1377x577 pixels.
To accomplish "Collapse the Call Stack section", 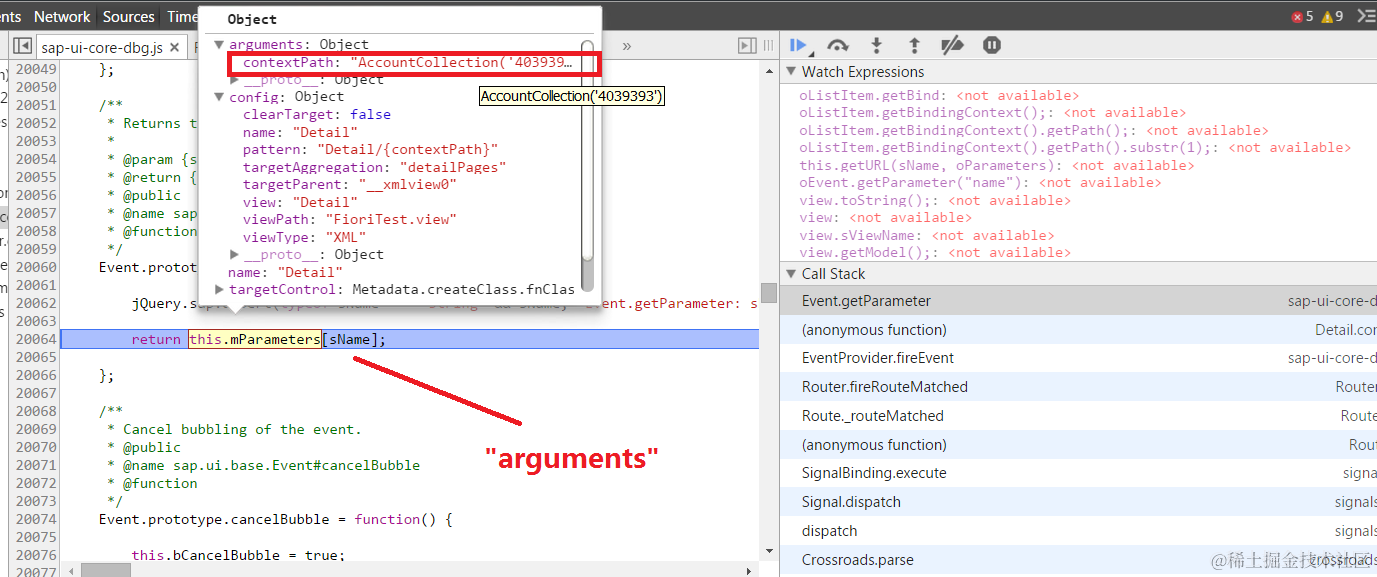I will (790, 274).
